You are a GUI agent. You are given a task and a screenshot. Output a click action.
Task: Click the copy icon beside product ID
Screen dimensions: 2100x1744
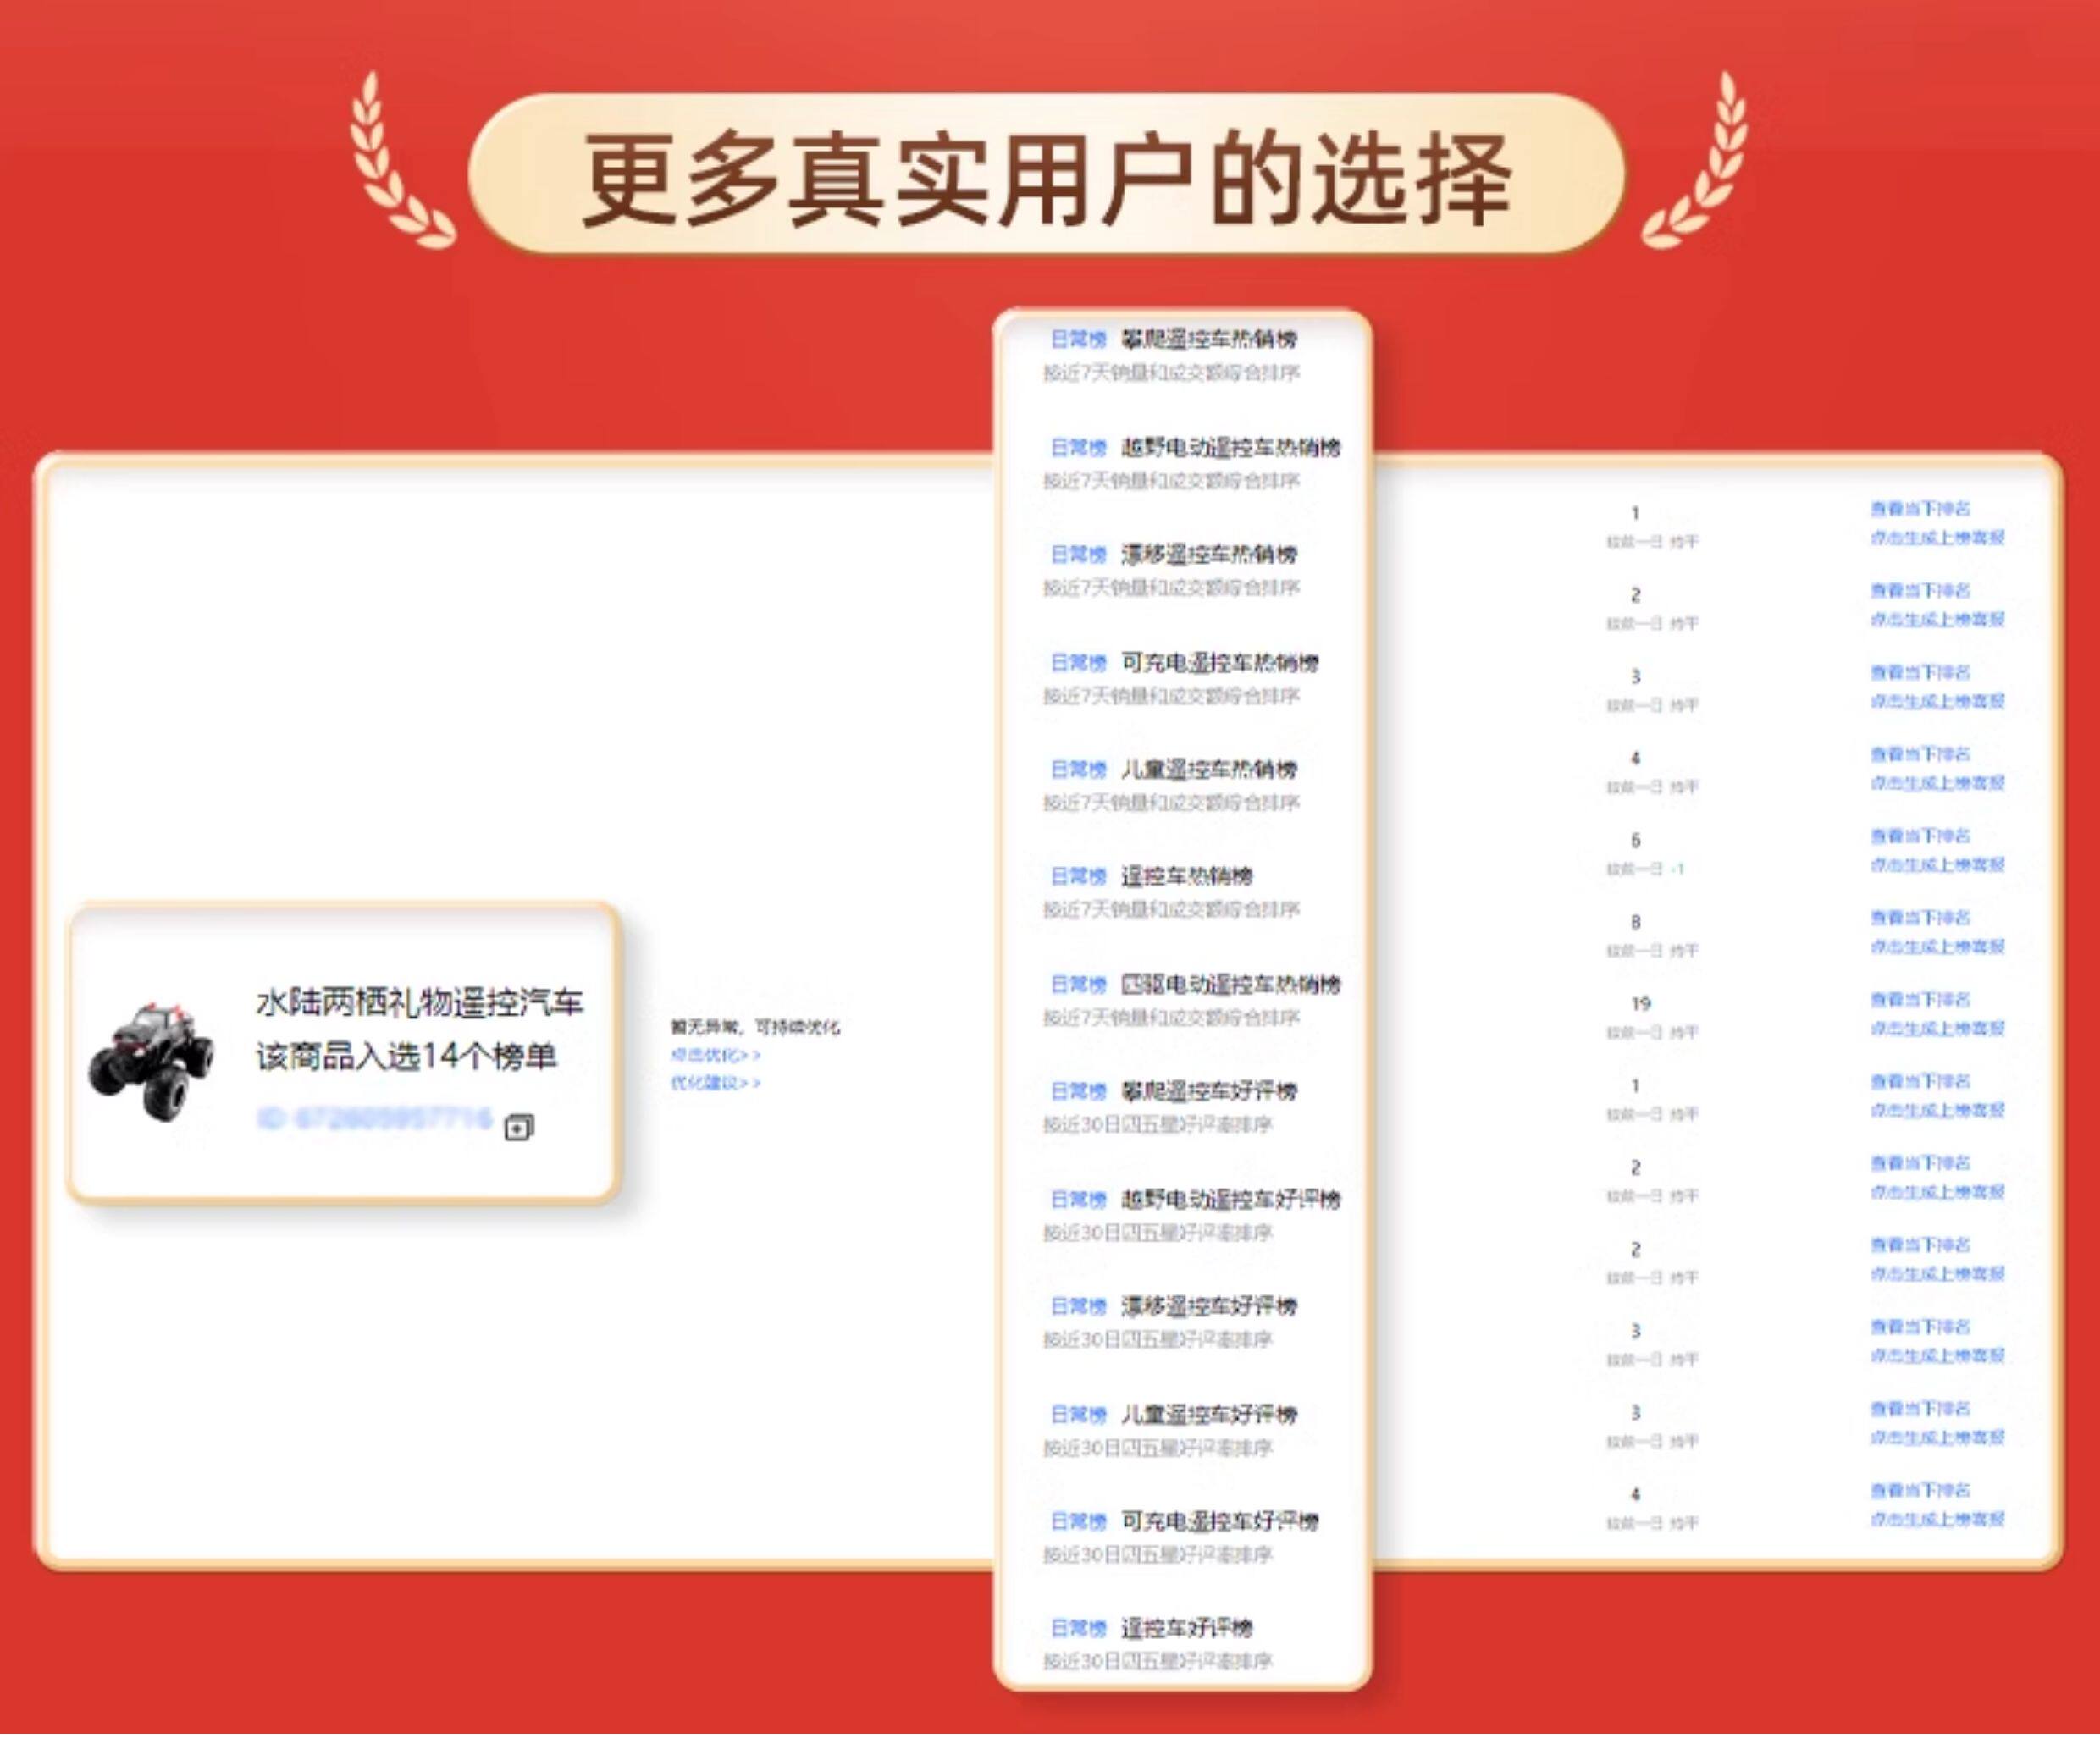coord(519,1127)
